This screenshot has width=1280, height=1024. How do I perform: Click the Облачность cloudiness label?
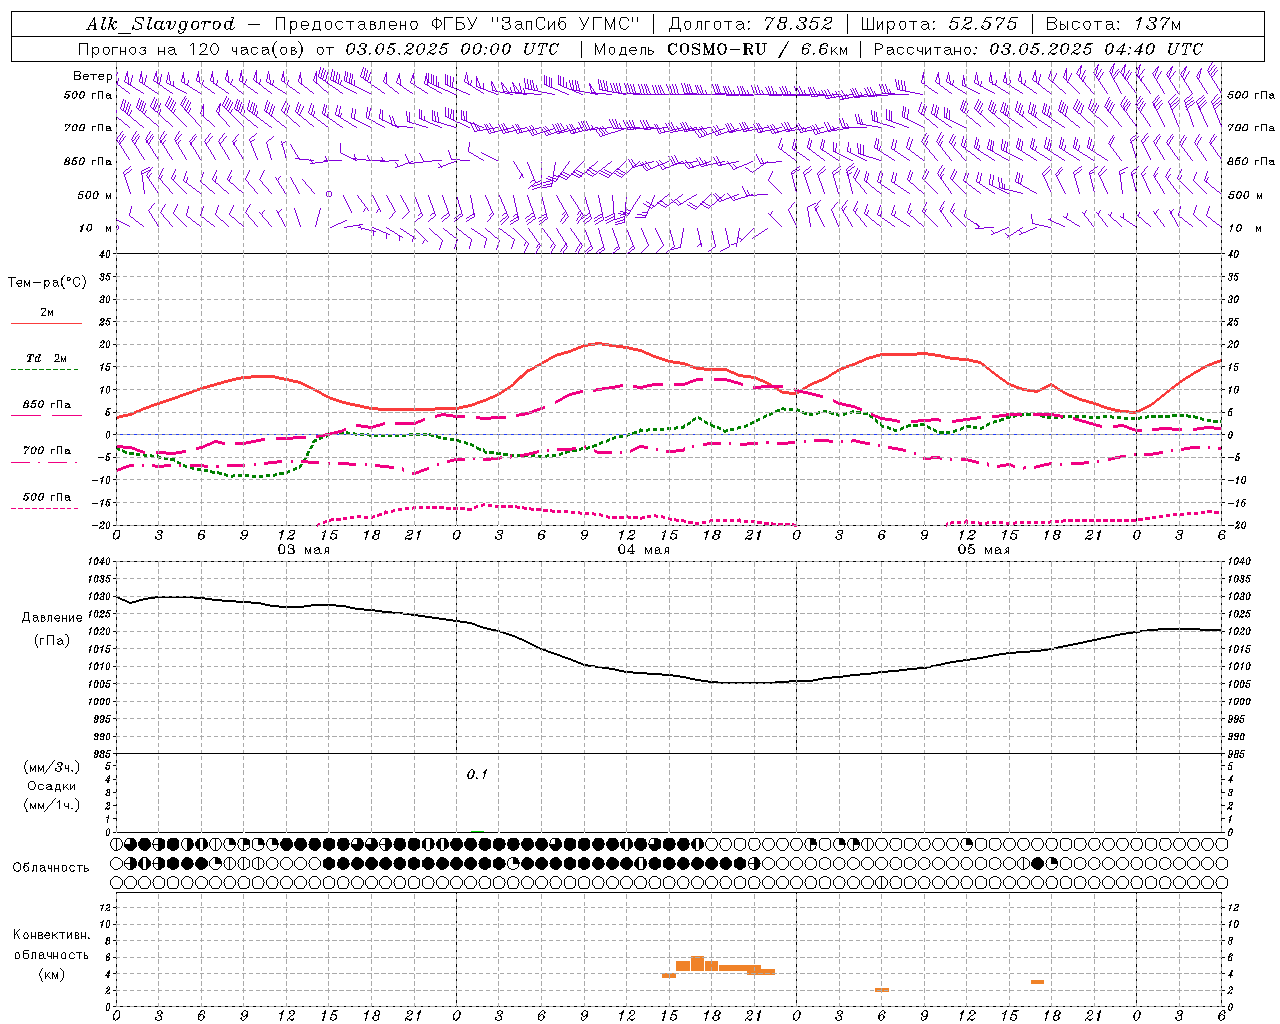[51, 868]
